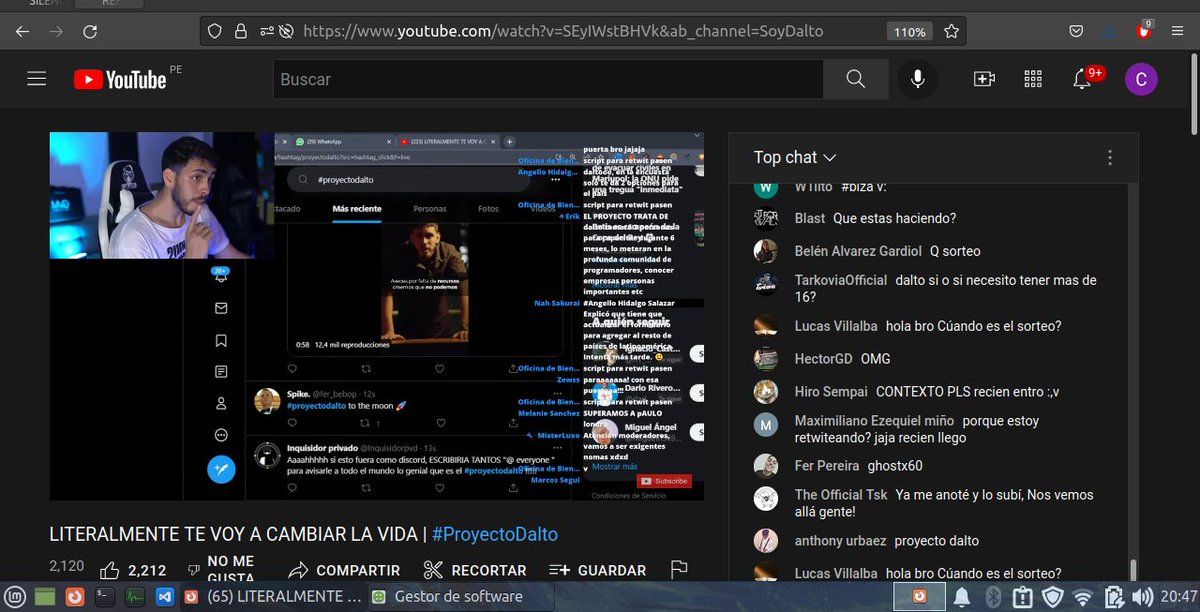The image size is (1200, 612).
Task: Open the Create video camera icon
Action: (x=985, y=79)
